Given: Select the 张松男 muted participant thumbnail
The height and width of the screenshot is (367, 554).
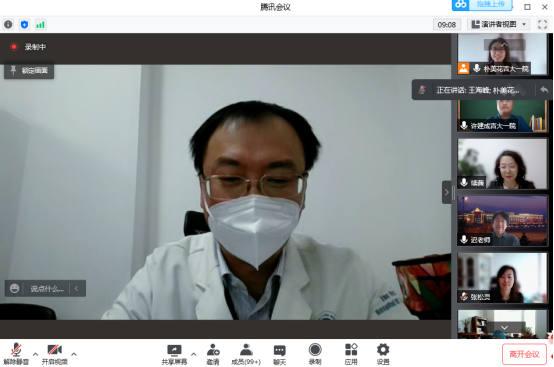Looking at the screenshot, I should coord(502,278).
